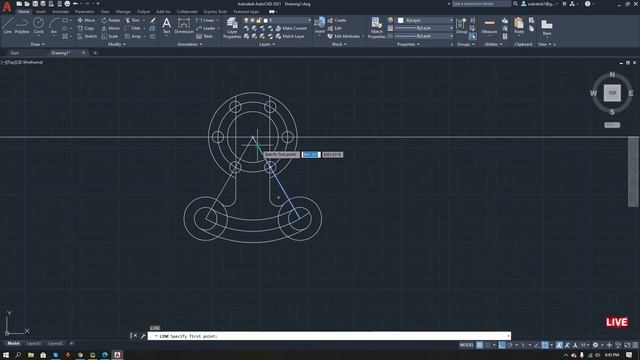Click Edit Attributes button
The width and height of the screenshot is (640, 360).
344,36
